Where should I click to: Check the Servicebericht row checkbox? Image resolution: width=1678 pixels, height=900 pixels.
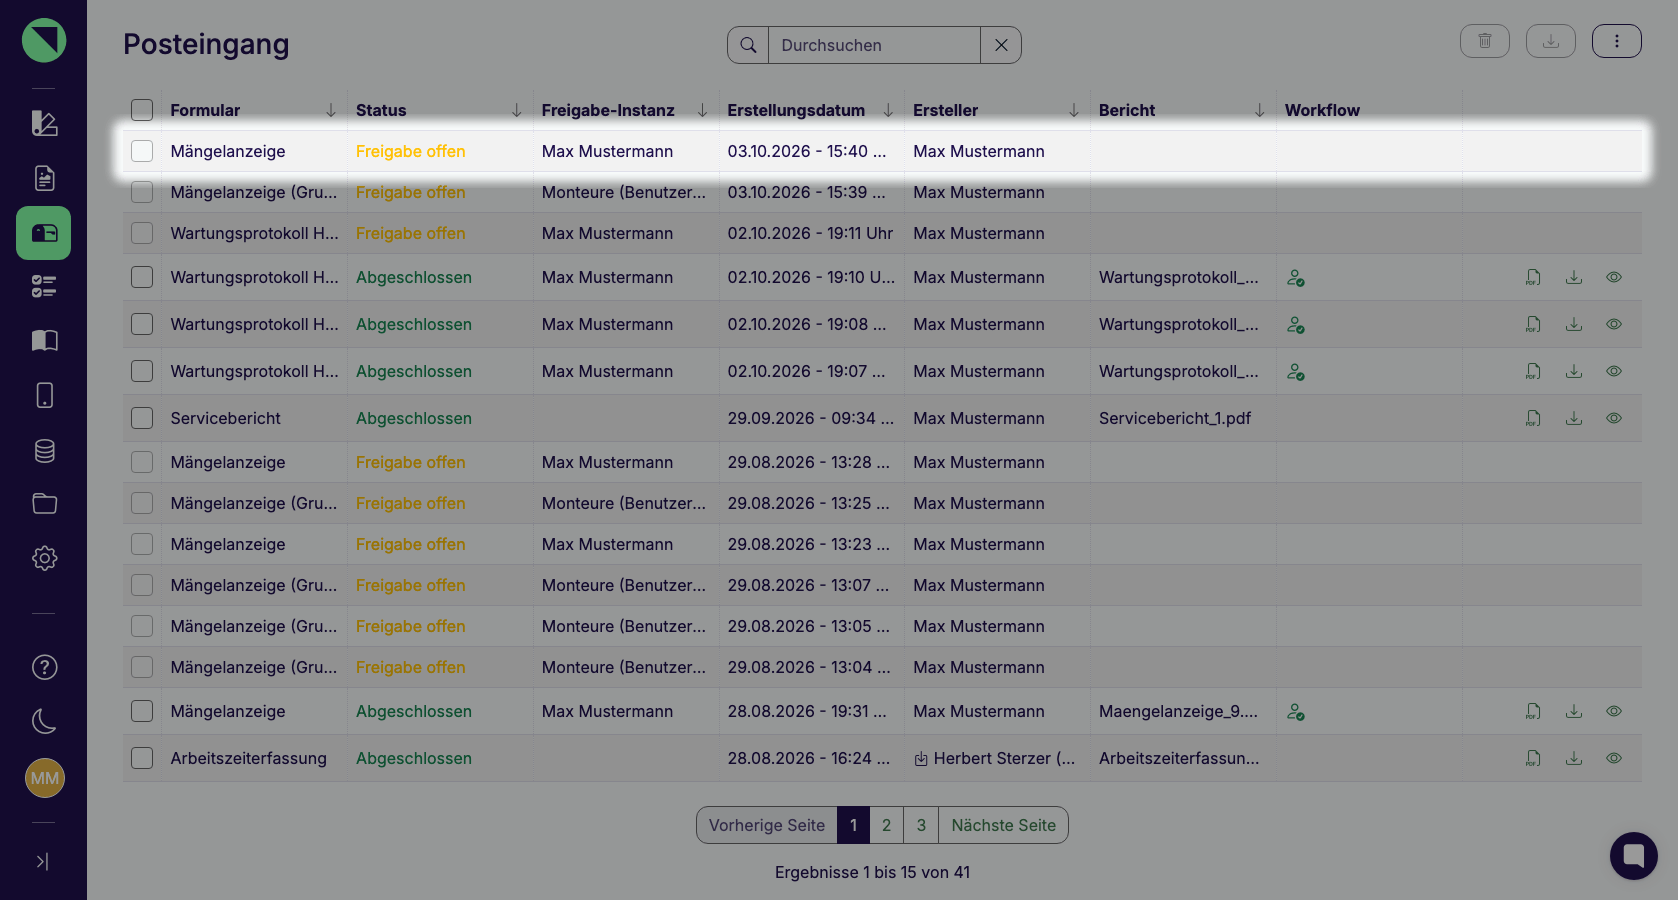pos(142,418)
